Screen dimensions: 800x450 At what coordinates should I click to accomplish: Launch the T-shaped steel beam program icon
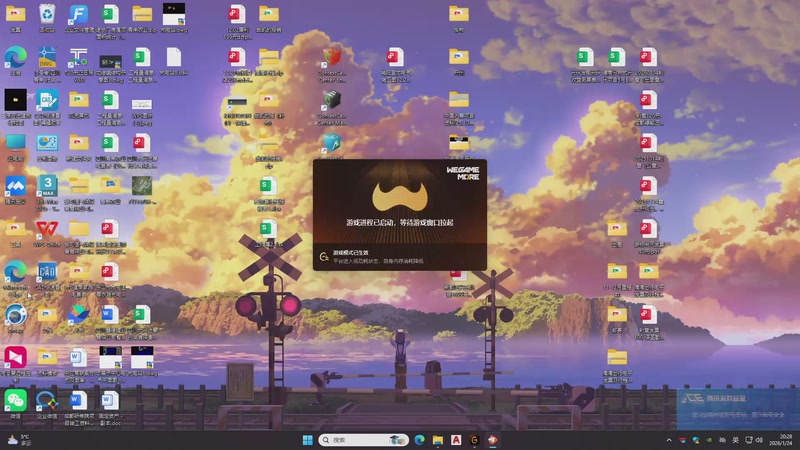tap(79, 58)
